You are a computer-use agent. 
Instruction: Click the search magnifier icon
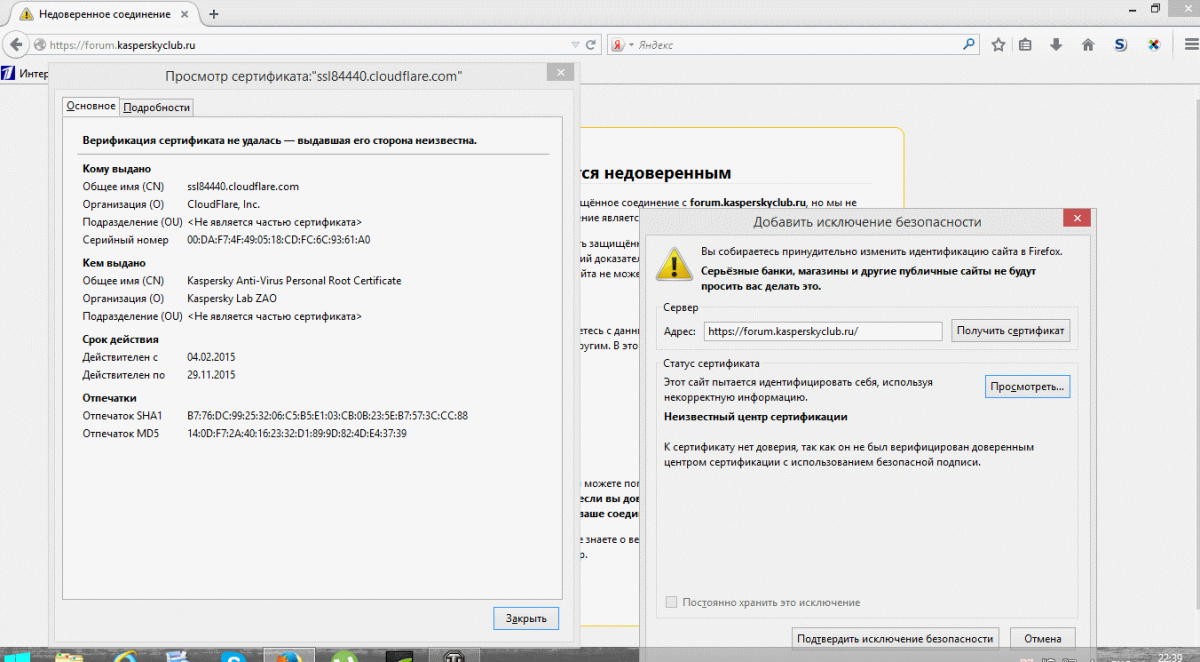click(x=968, y=45)
